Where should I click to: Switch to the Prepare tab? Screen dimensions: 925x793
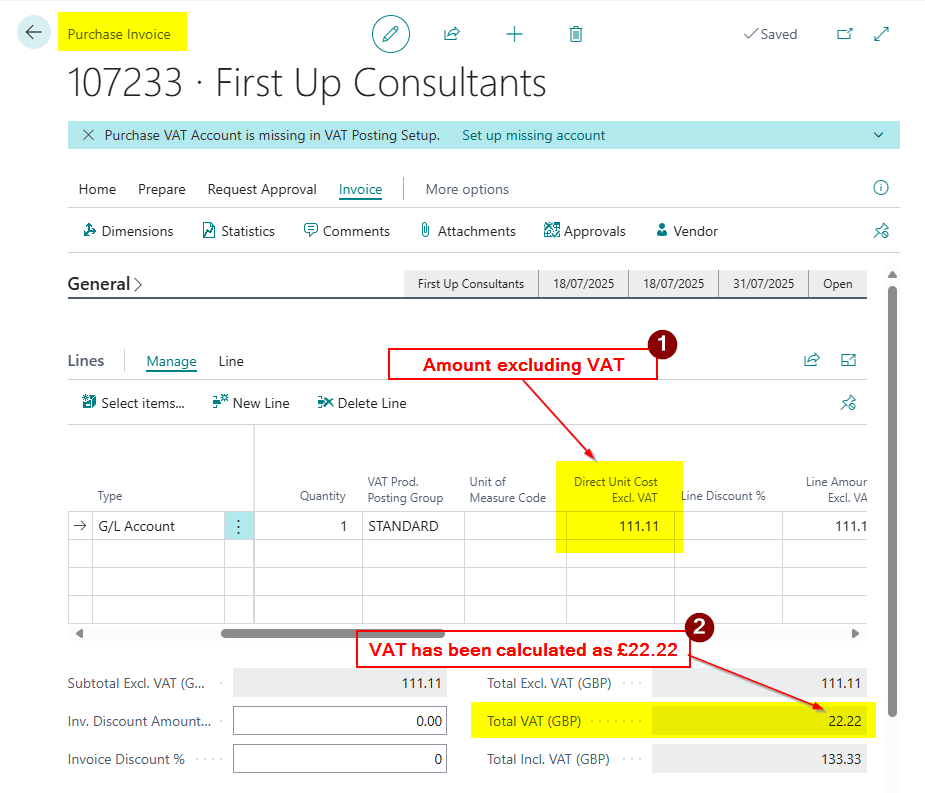click(x=162, y=189)
